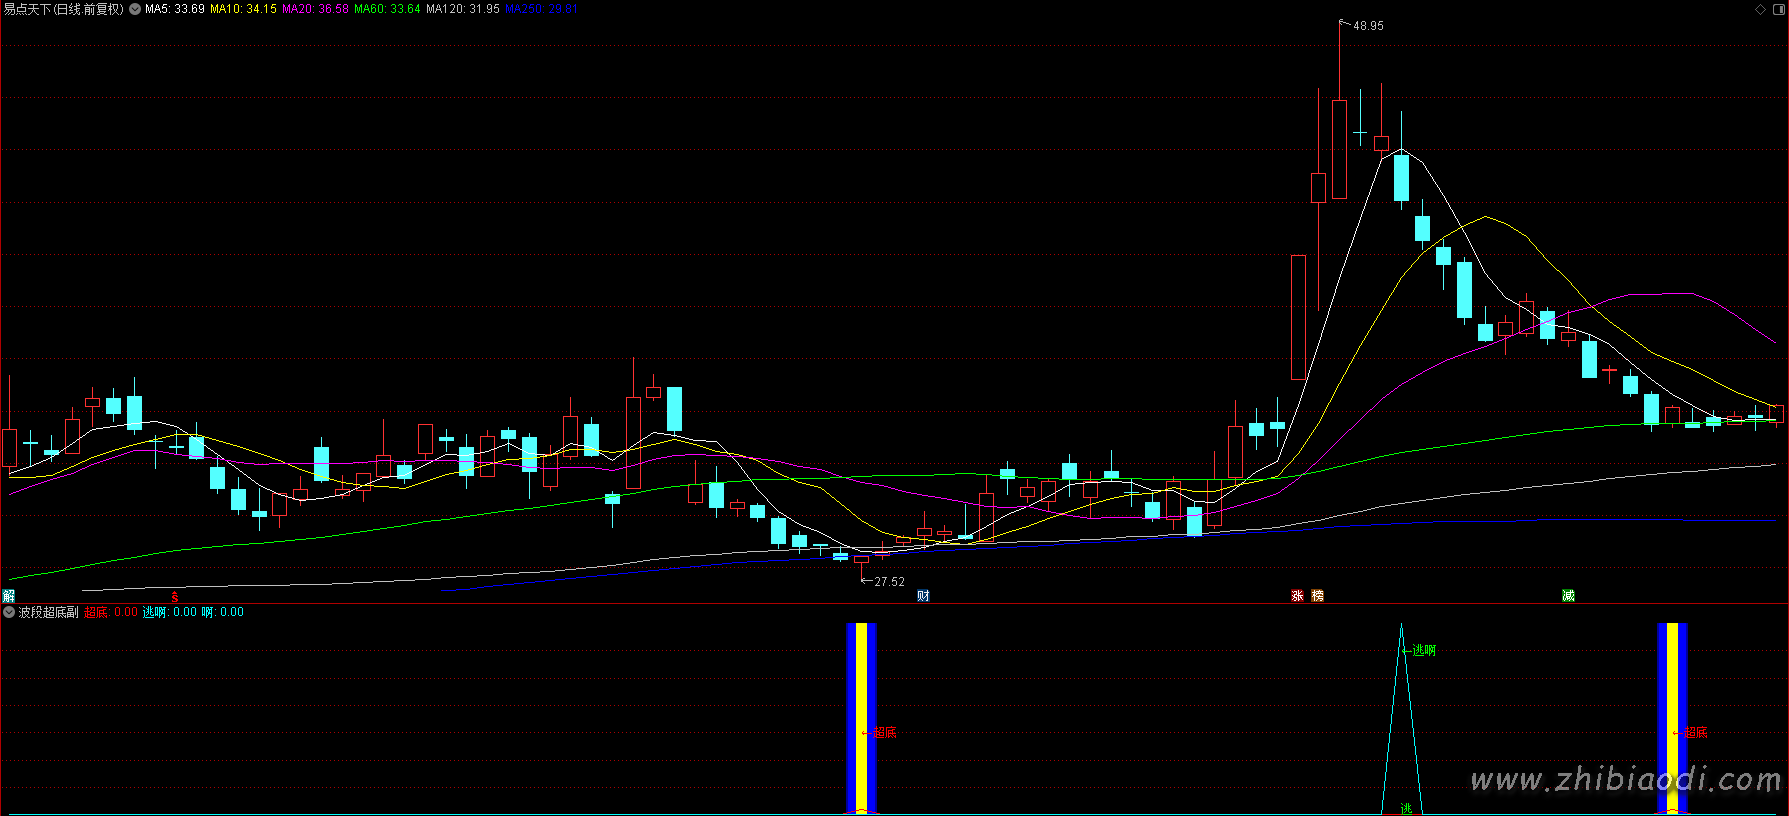The height and width of the screenshot is (816, 1789).
Task: Click the orange 榜 event marker
Action: [x=1317, y=596]
